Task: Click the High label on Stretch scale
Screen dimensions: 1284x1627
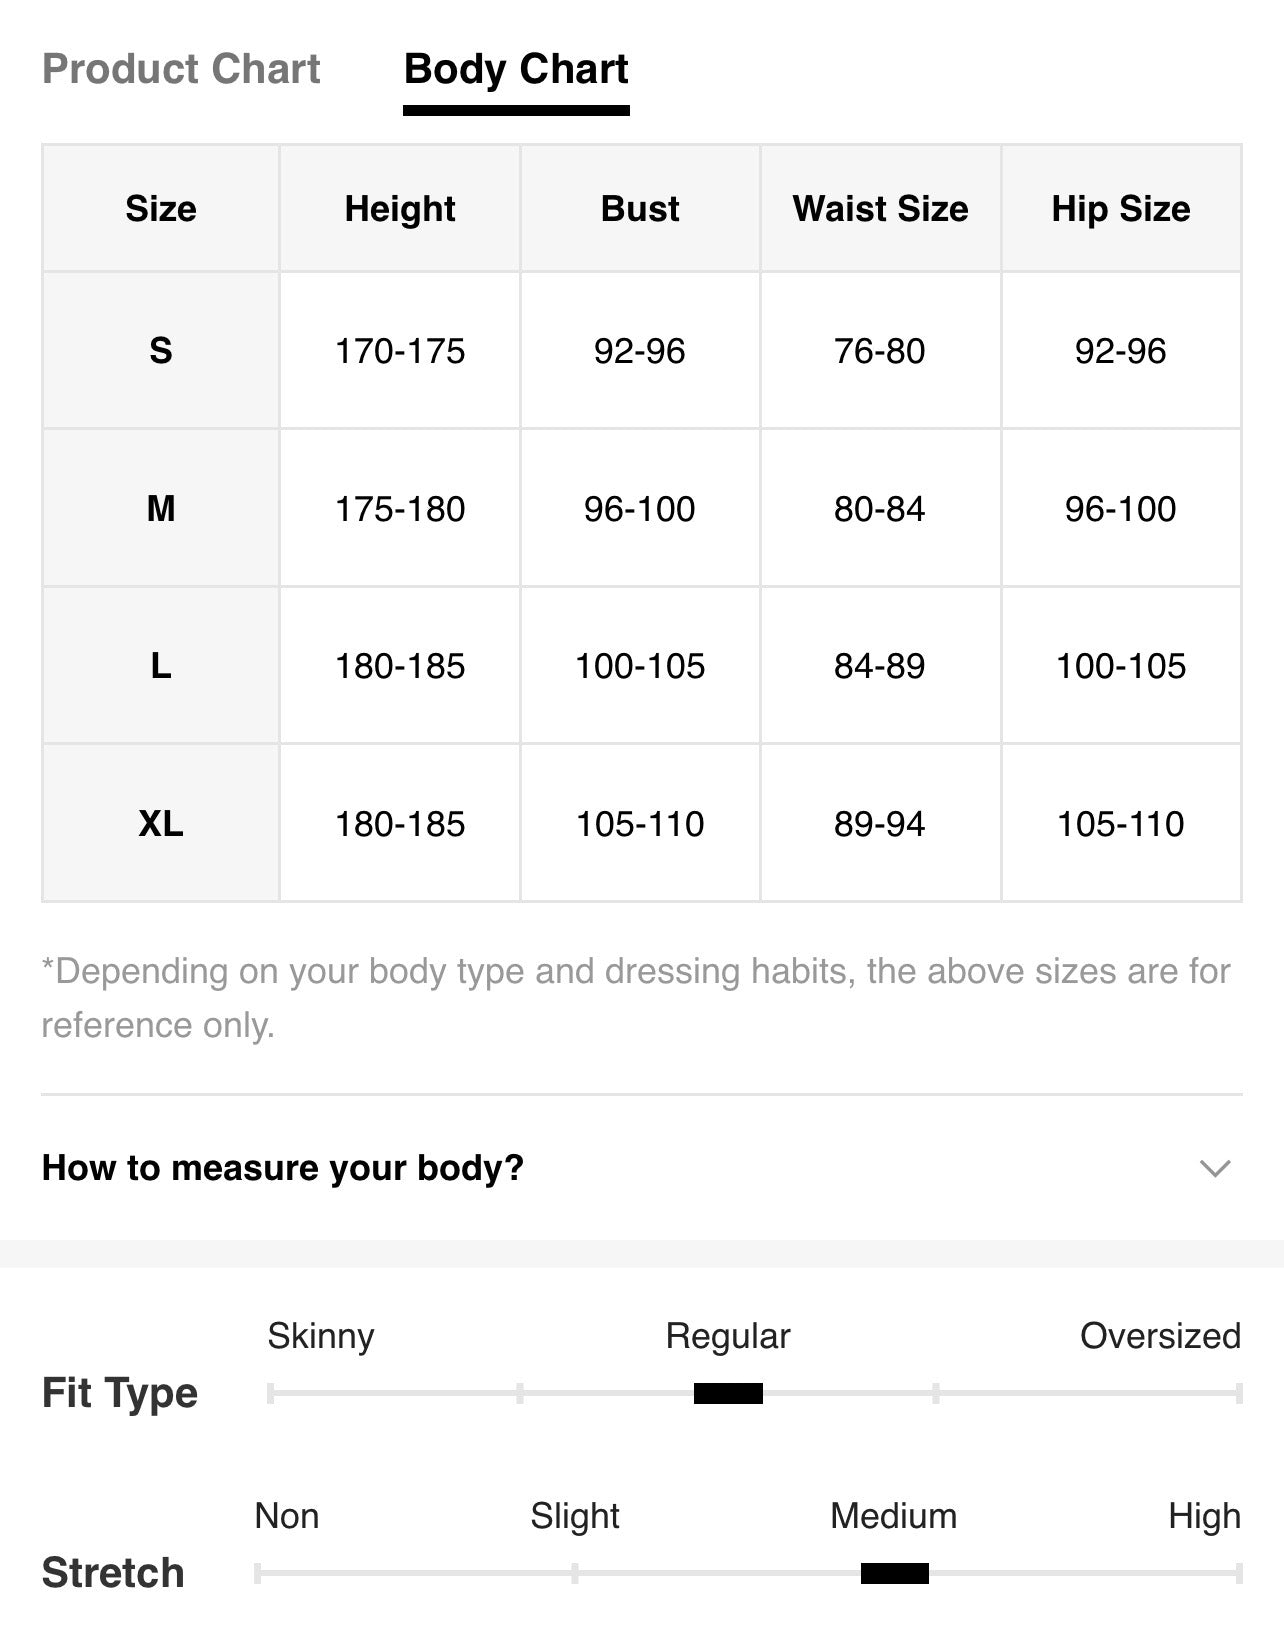Action: 1204,1516
